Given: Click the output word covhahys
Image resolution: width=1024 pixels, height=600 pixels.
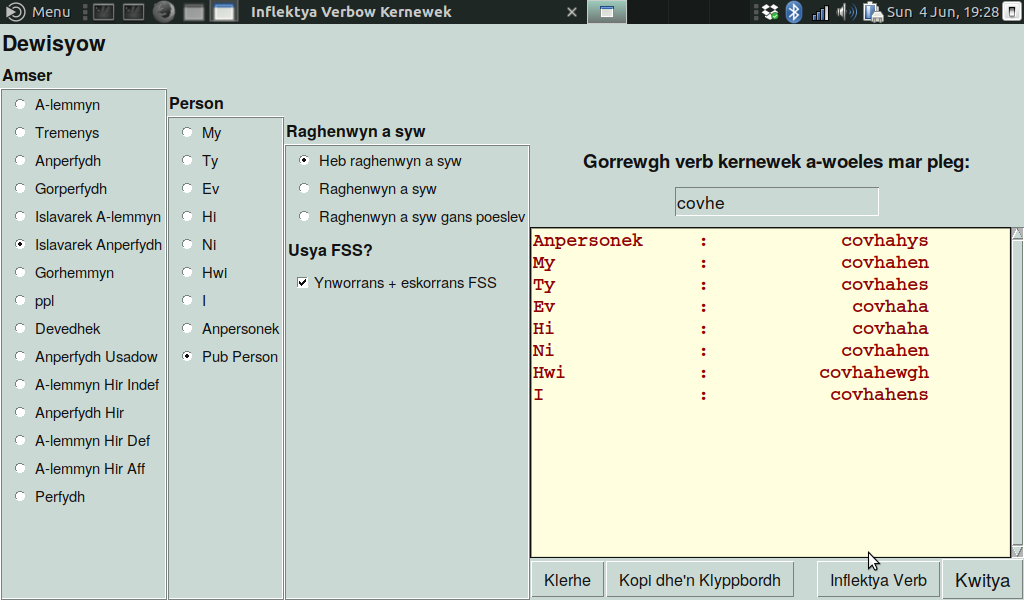Looking at the screenshot, I should click(x=884, y=240).
